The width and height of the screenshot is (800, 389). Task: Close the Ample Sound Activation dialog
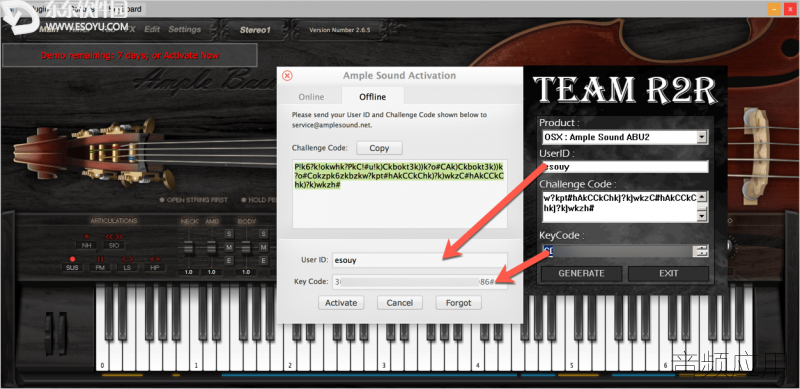[287, 76]
